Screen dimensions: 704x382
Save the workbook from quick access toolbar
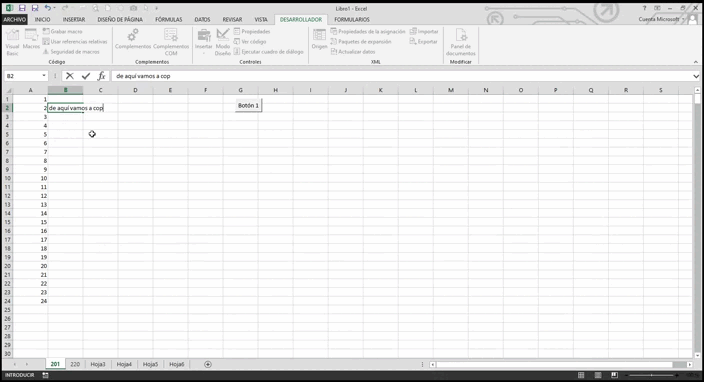point(22,8)
